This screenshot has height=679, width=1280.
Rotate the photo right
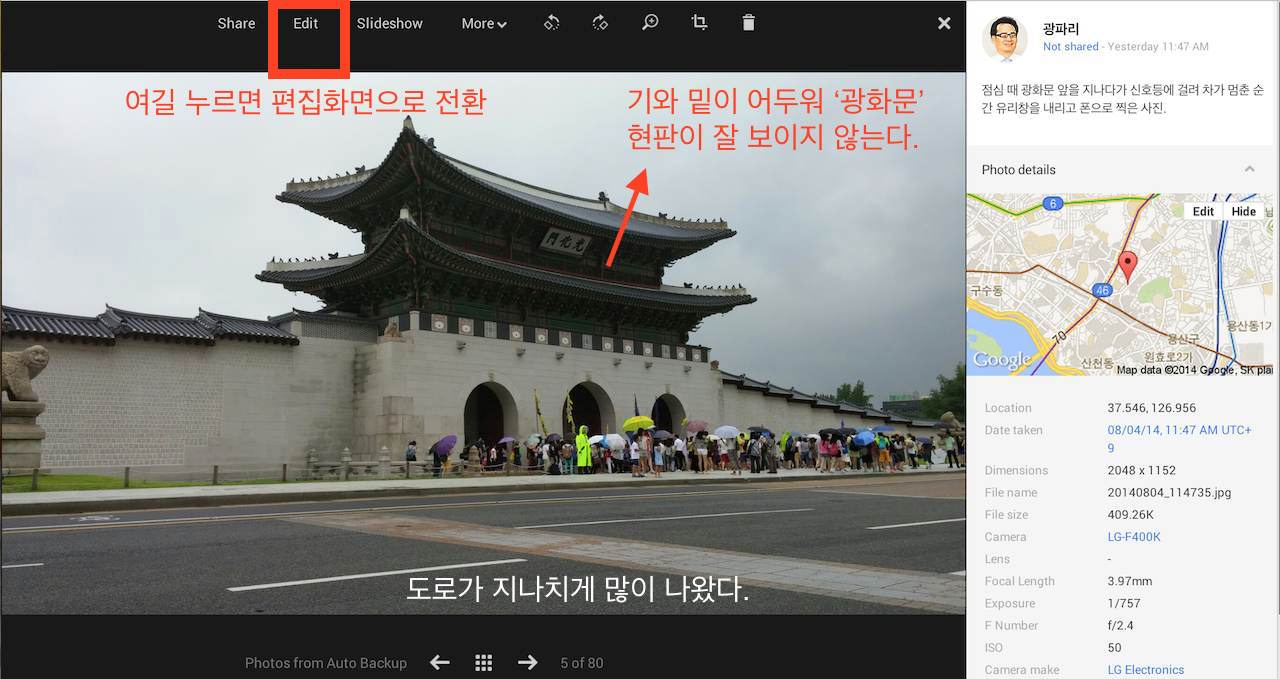[600, 23]
